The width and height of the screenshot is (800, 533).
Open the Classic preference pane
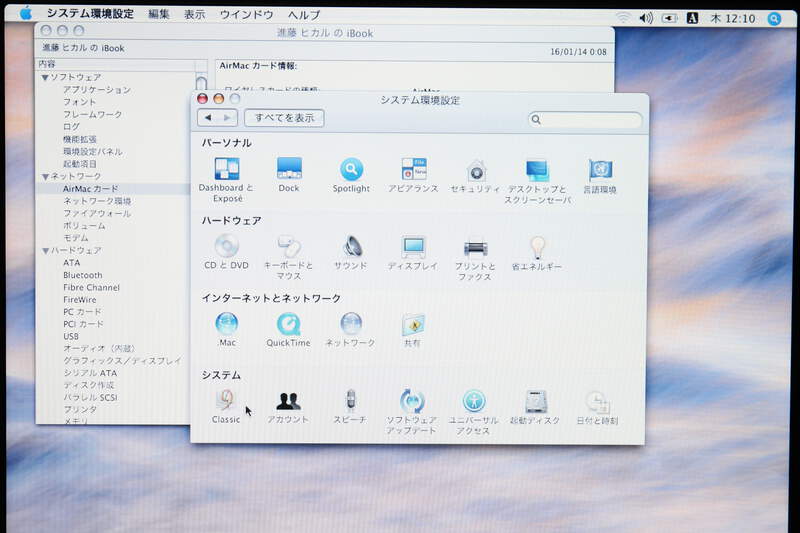click(226, 407)
